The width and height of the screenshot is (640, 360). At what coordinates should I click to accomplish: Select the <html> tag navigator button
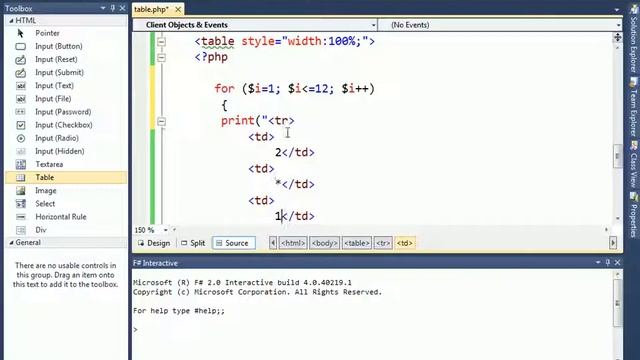click(293, 243)
